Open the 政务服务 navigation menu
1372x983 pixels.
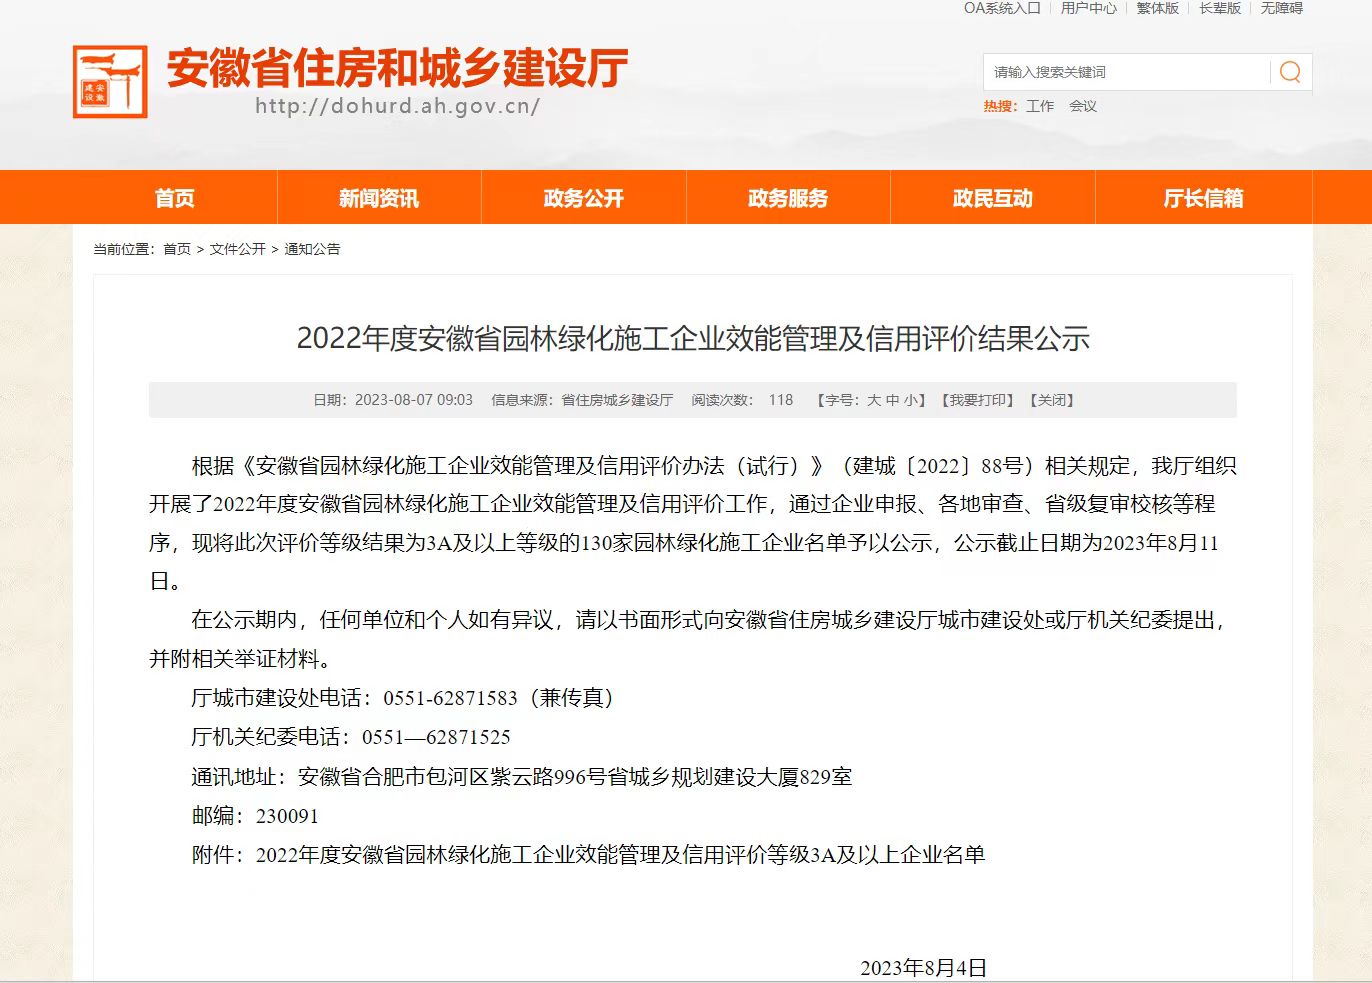click(787, 197)
